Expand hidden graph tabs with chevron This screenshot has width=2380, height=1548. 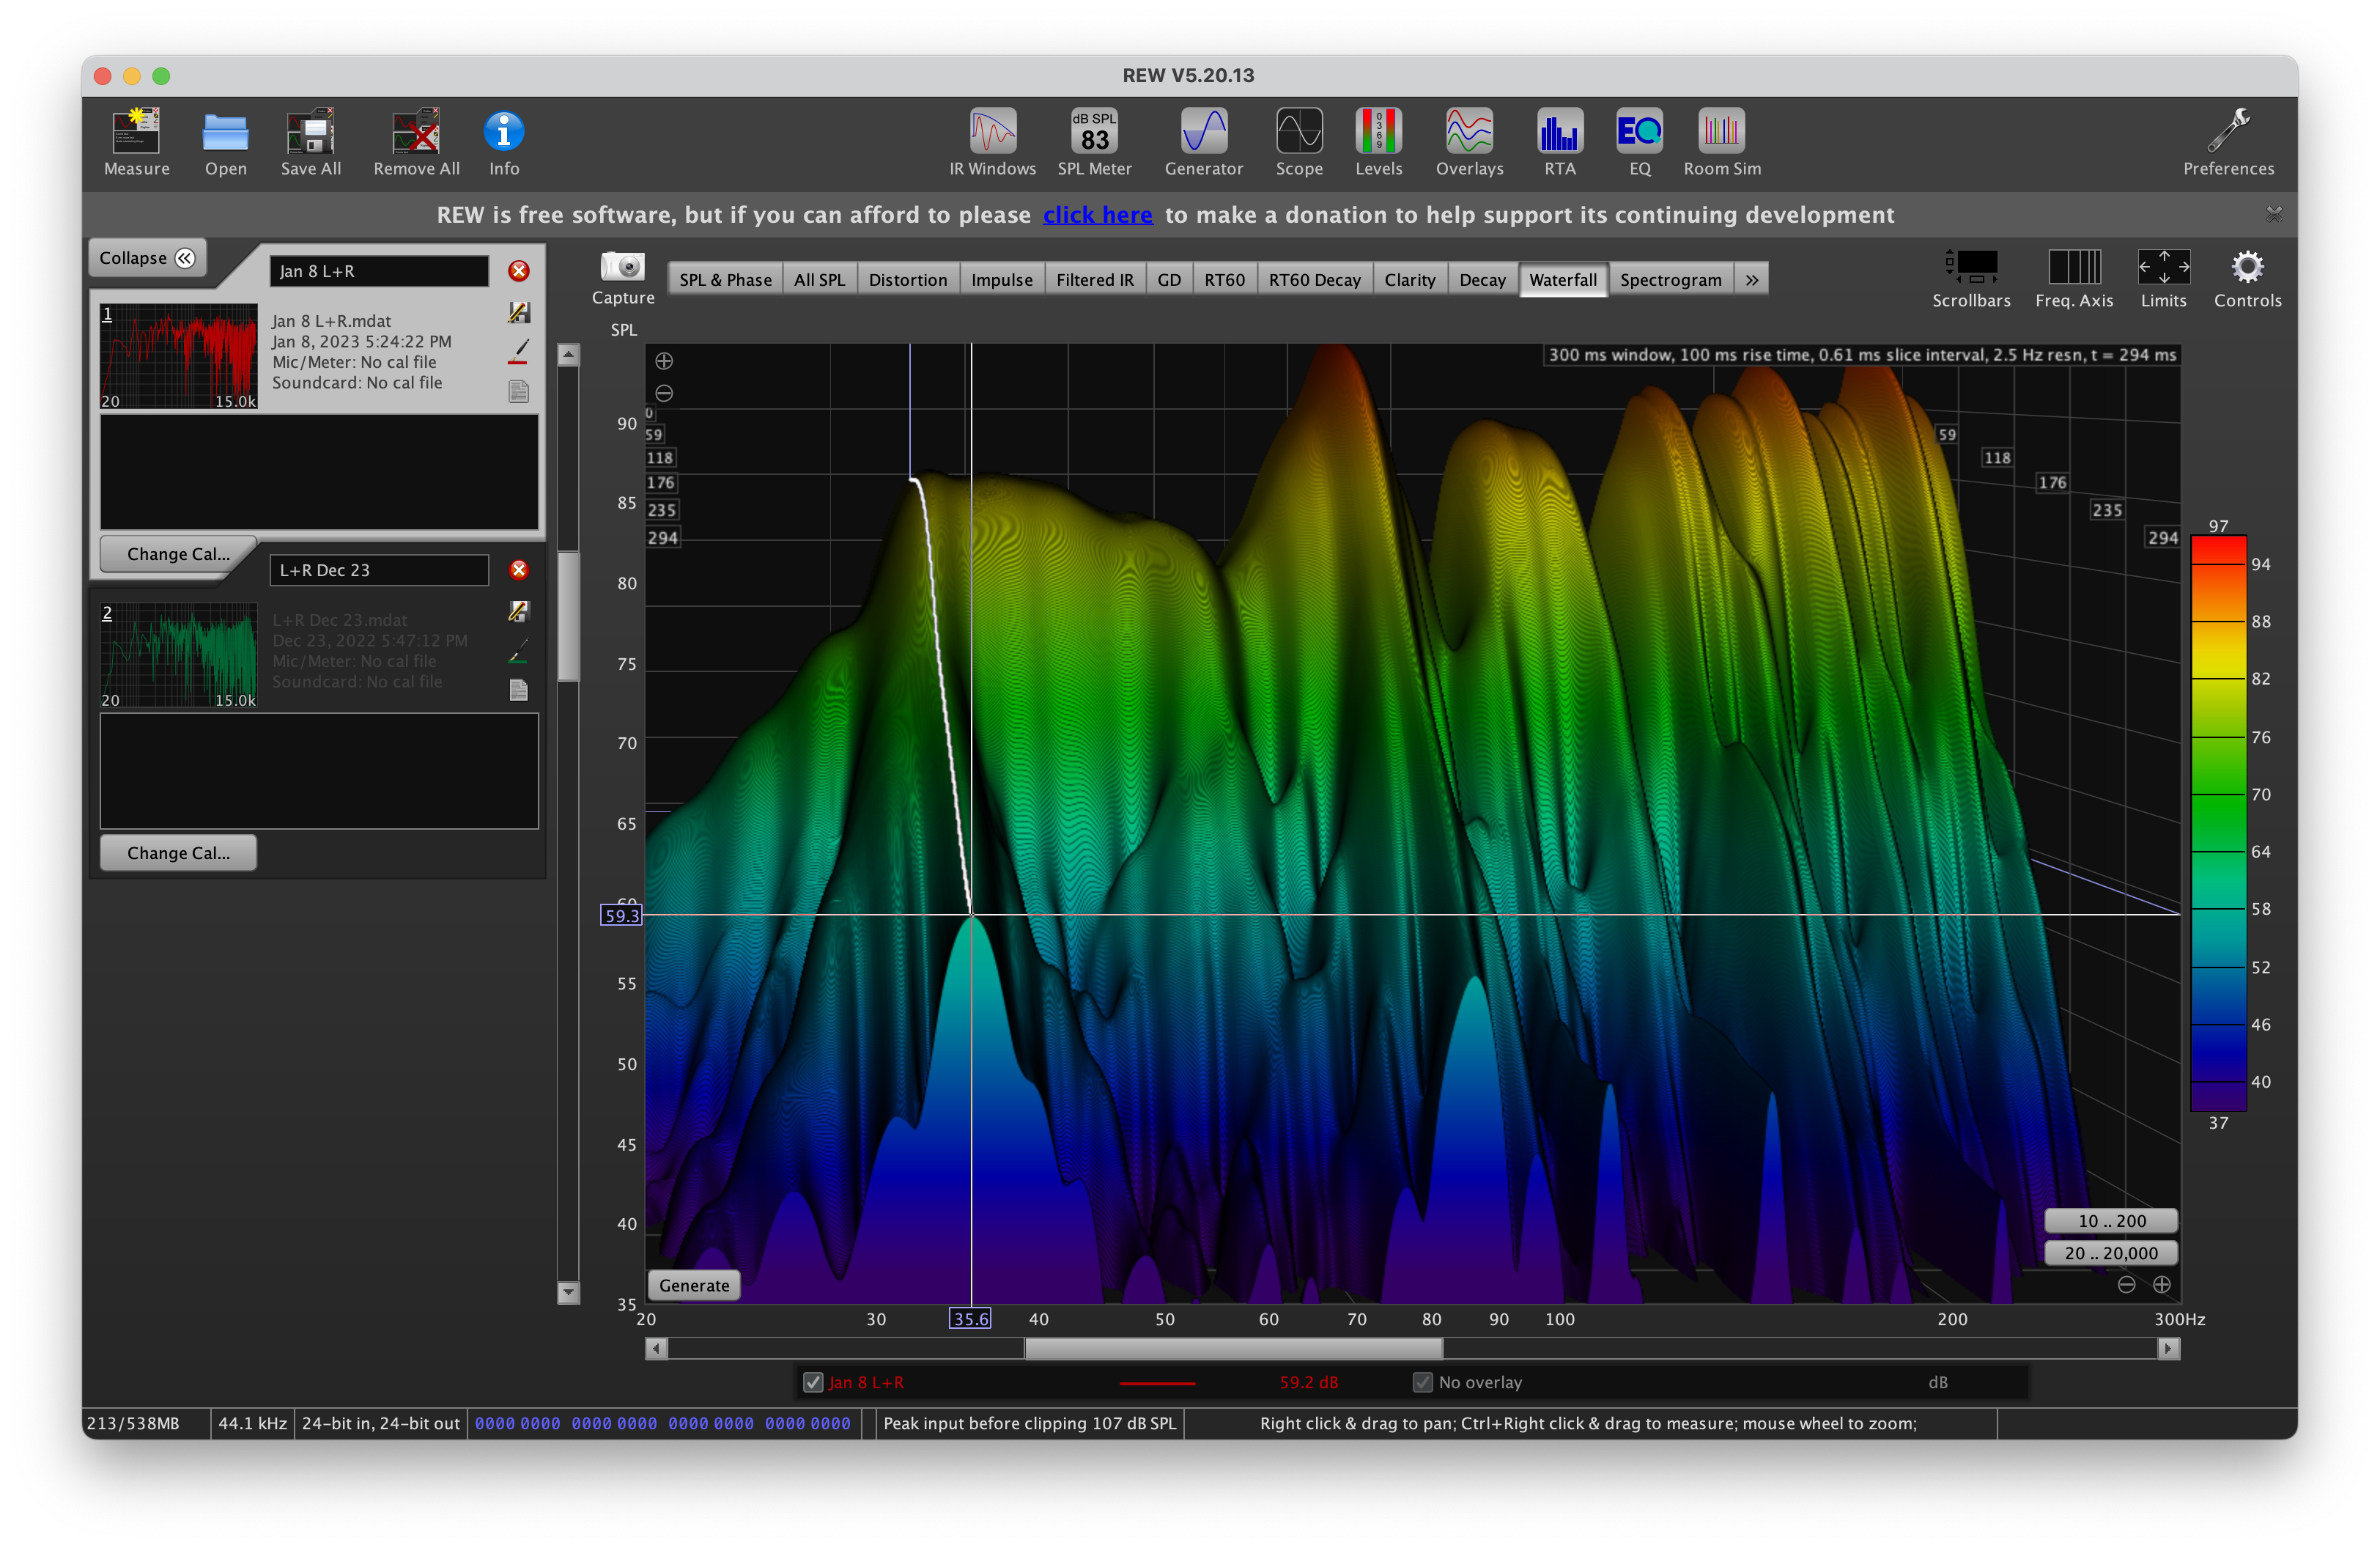point(1751,280)
